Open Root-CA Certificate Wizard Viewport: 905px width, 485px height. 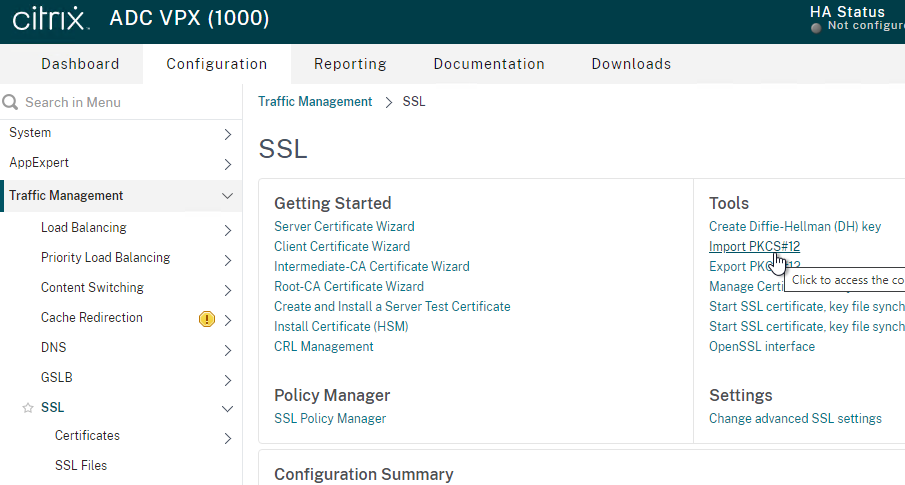click(349, 286)
